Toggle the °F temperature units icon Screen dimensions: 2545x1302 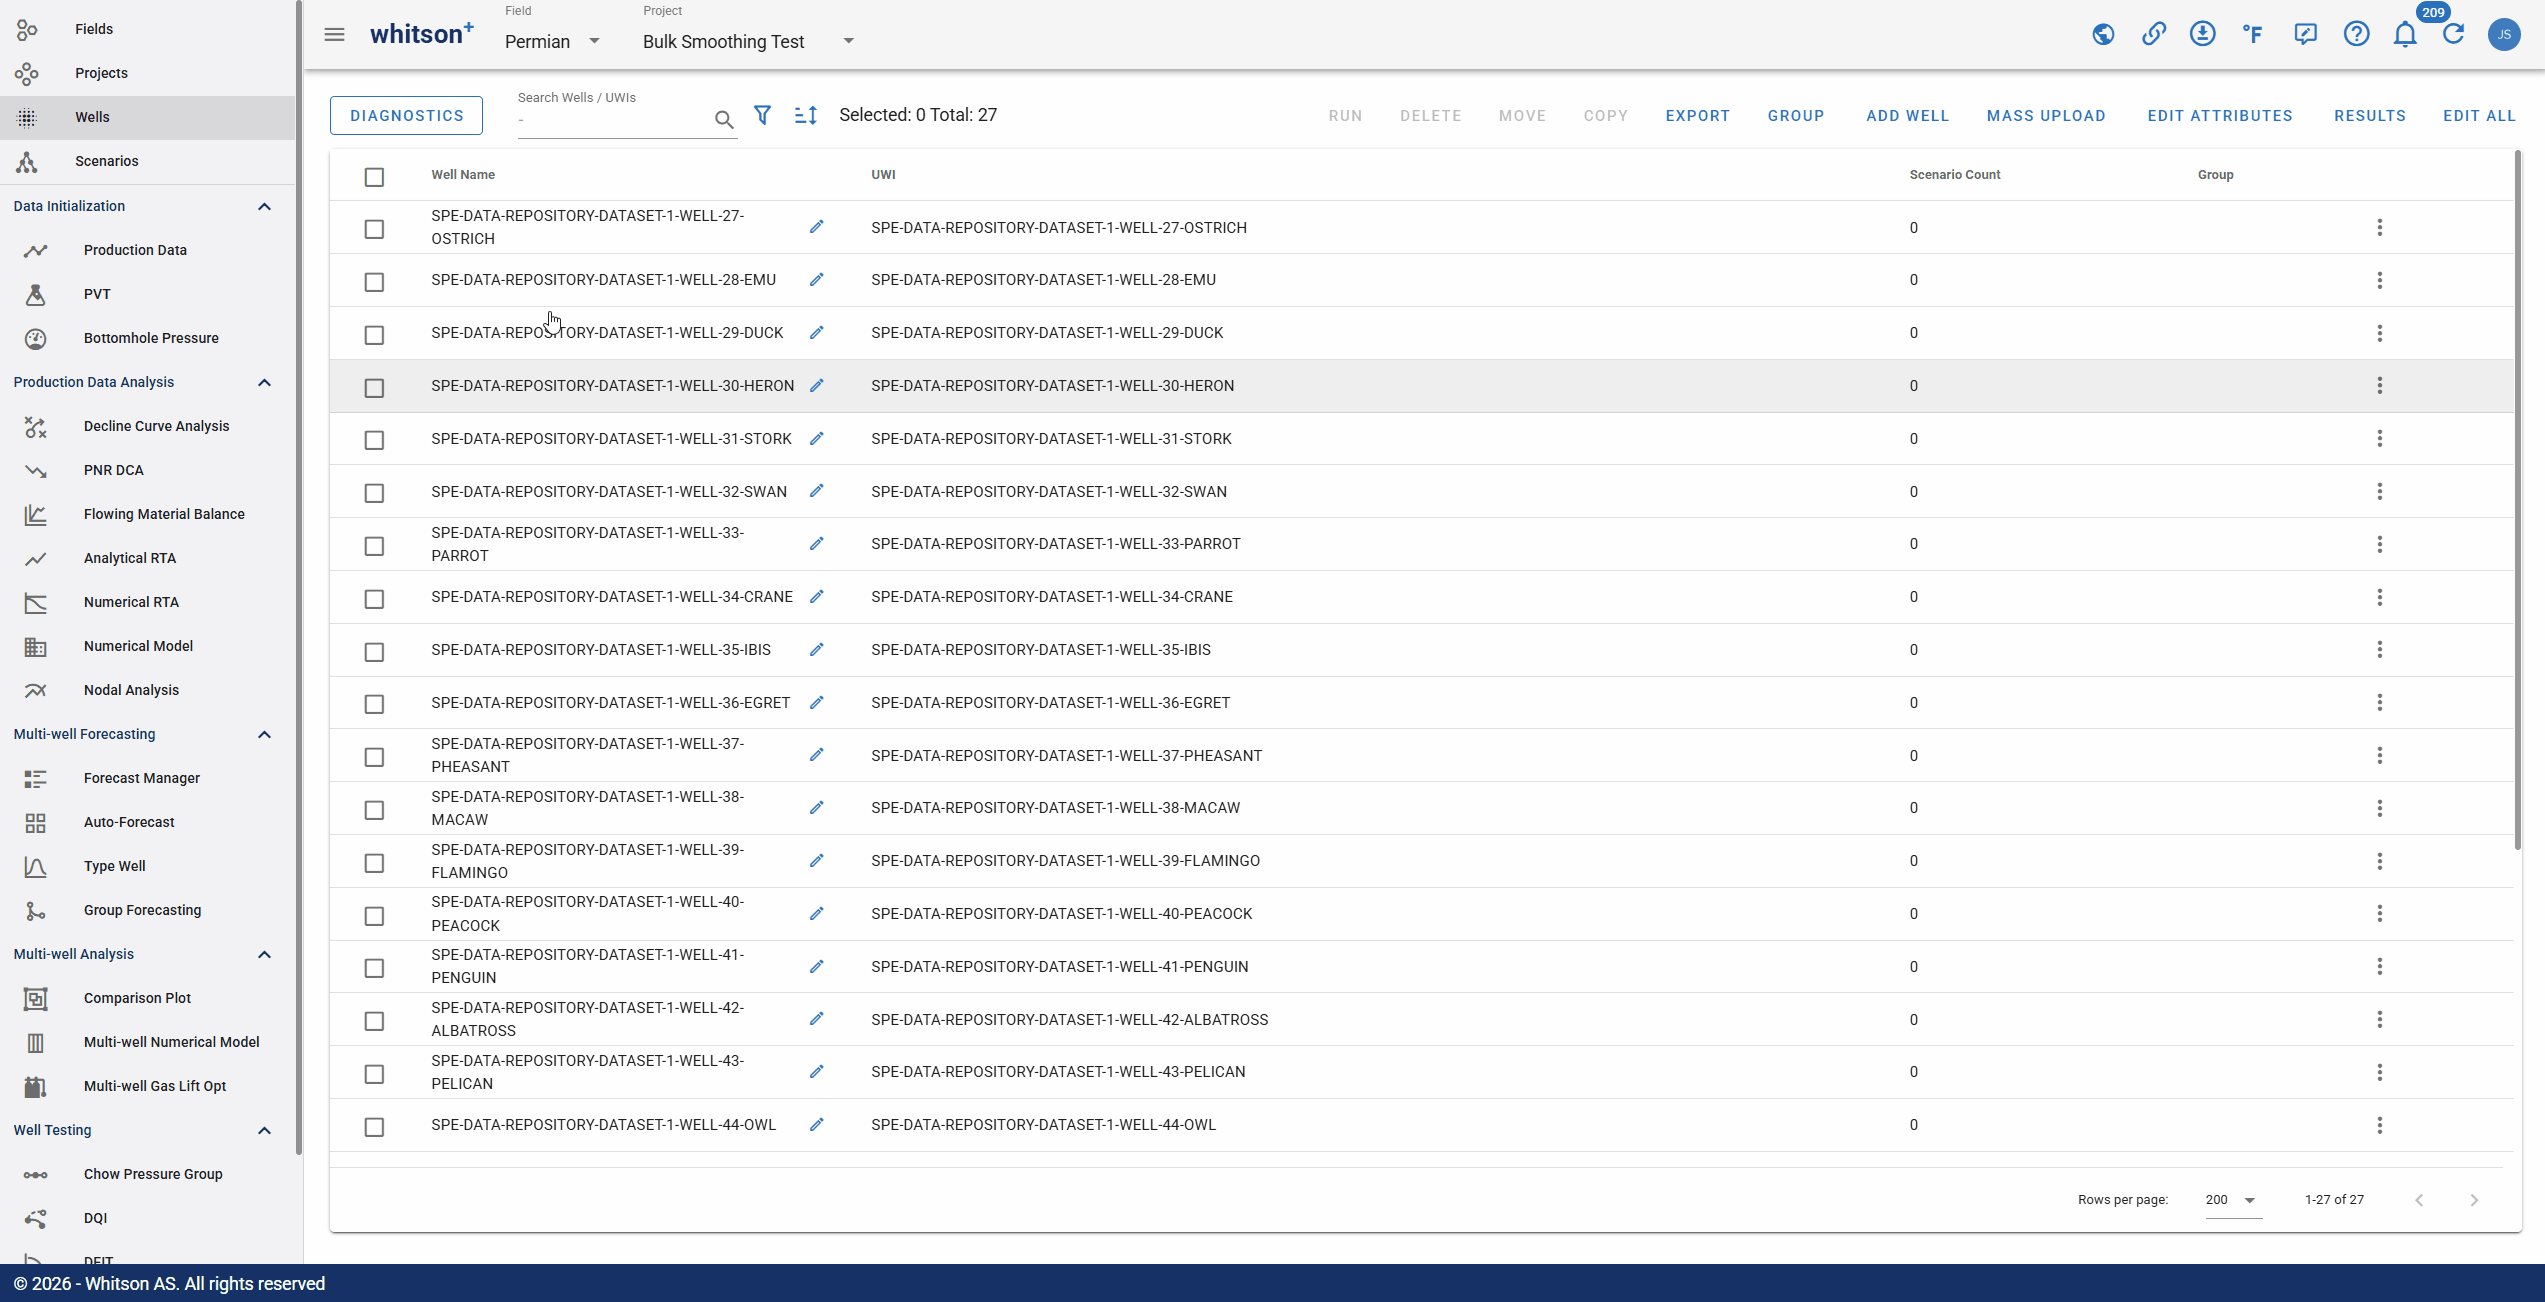tap(2253, 35)
